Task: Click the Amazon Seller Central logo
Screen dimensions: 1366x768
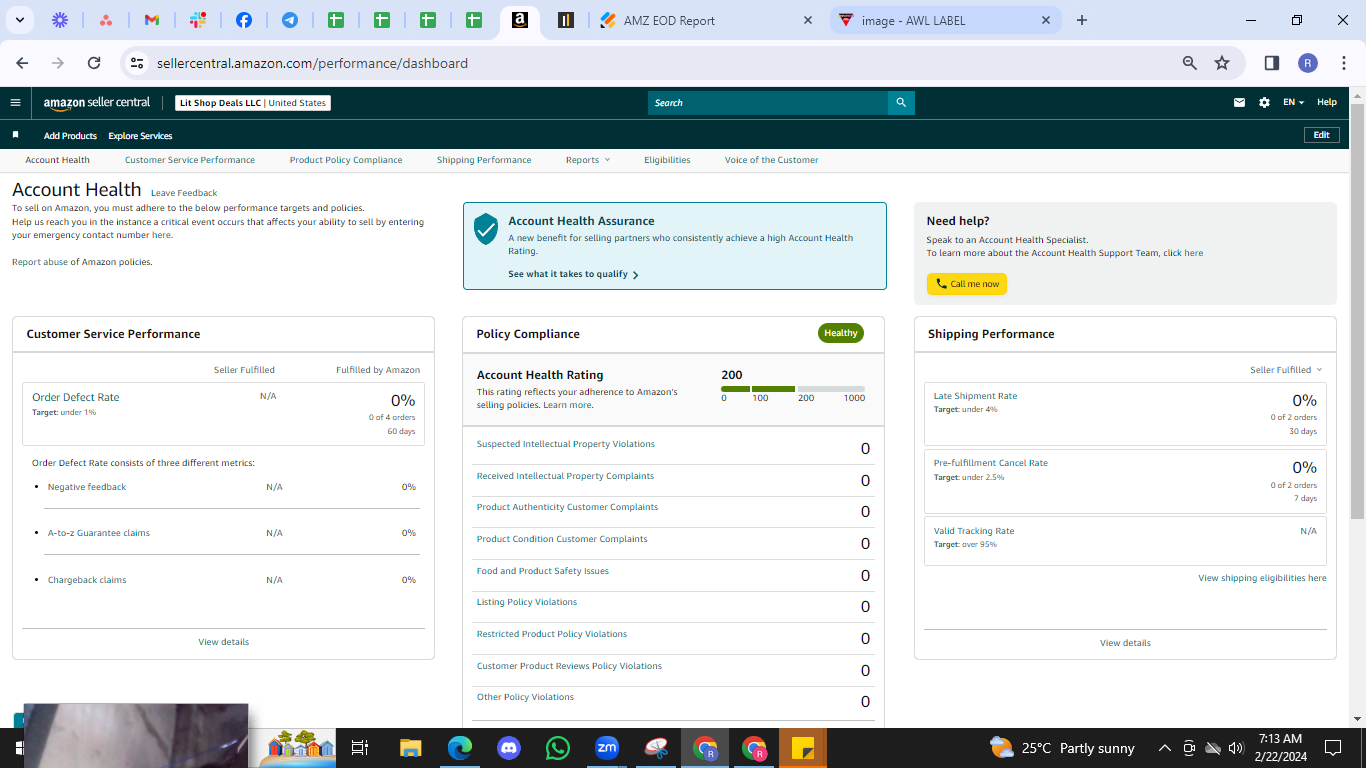Action: point(96,102)
